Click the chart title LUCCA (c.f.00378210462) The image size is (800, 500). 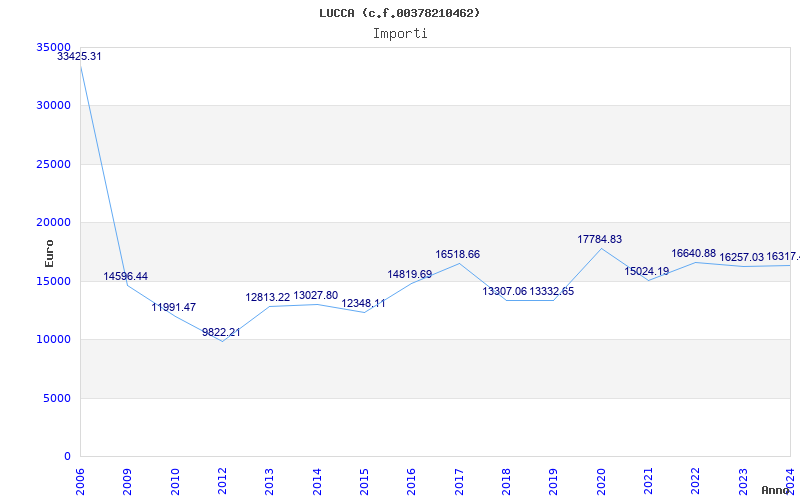click(399, 13)
